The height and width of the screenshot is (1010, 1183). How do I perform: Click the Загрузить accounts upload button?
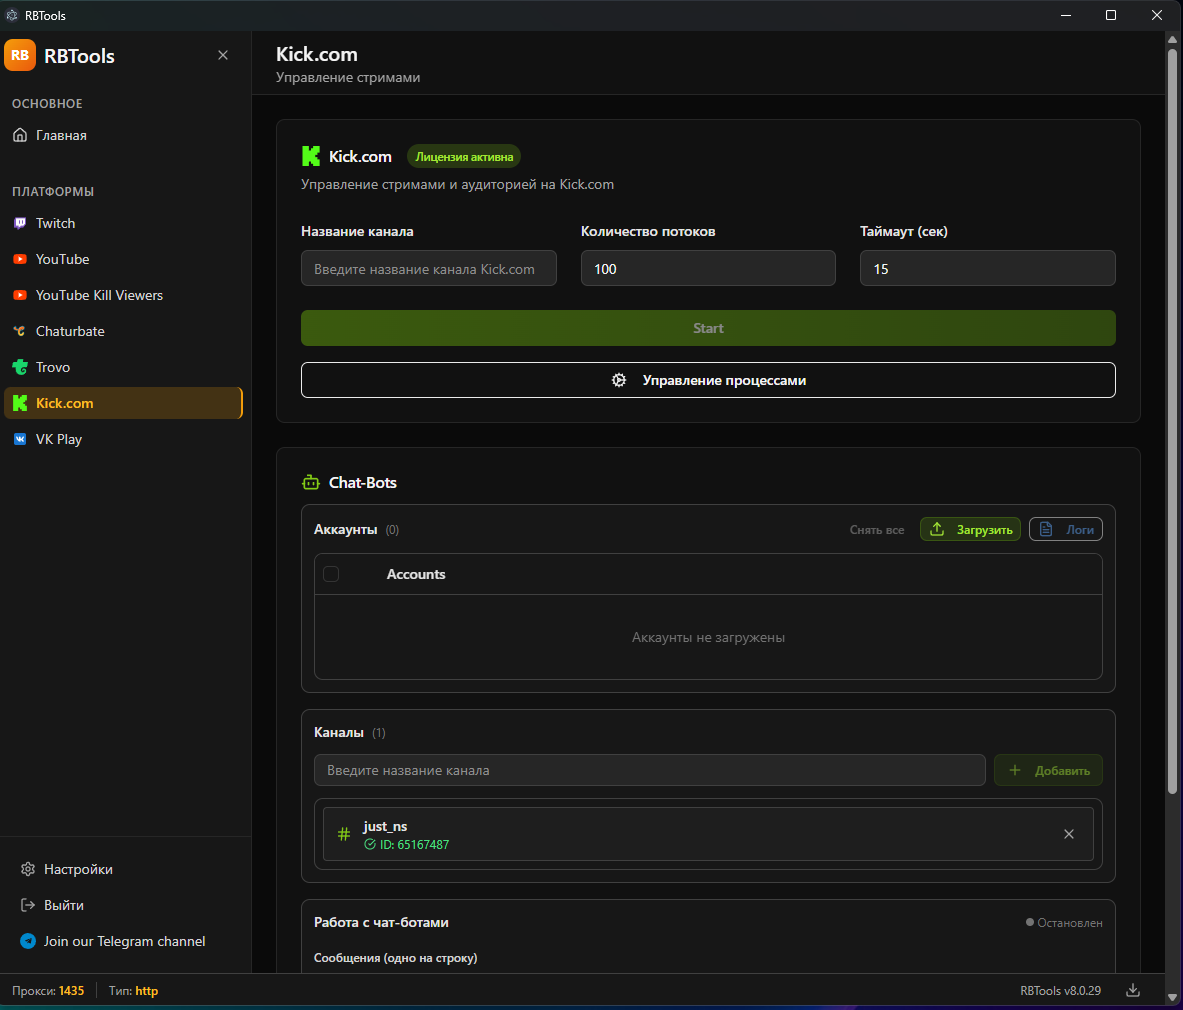pos(970,530)
